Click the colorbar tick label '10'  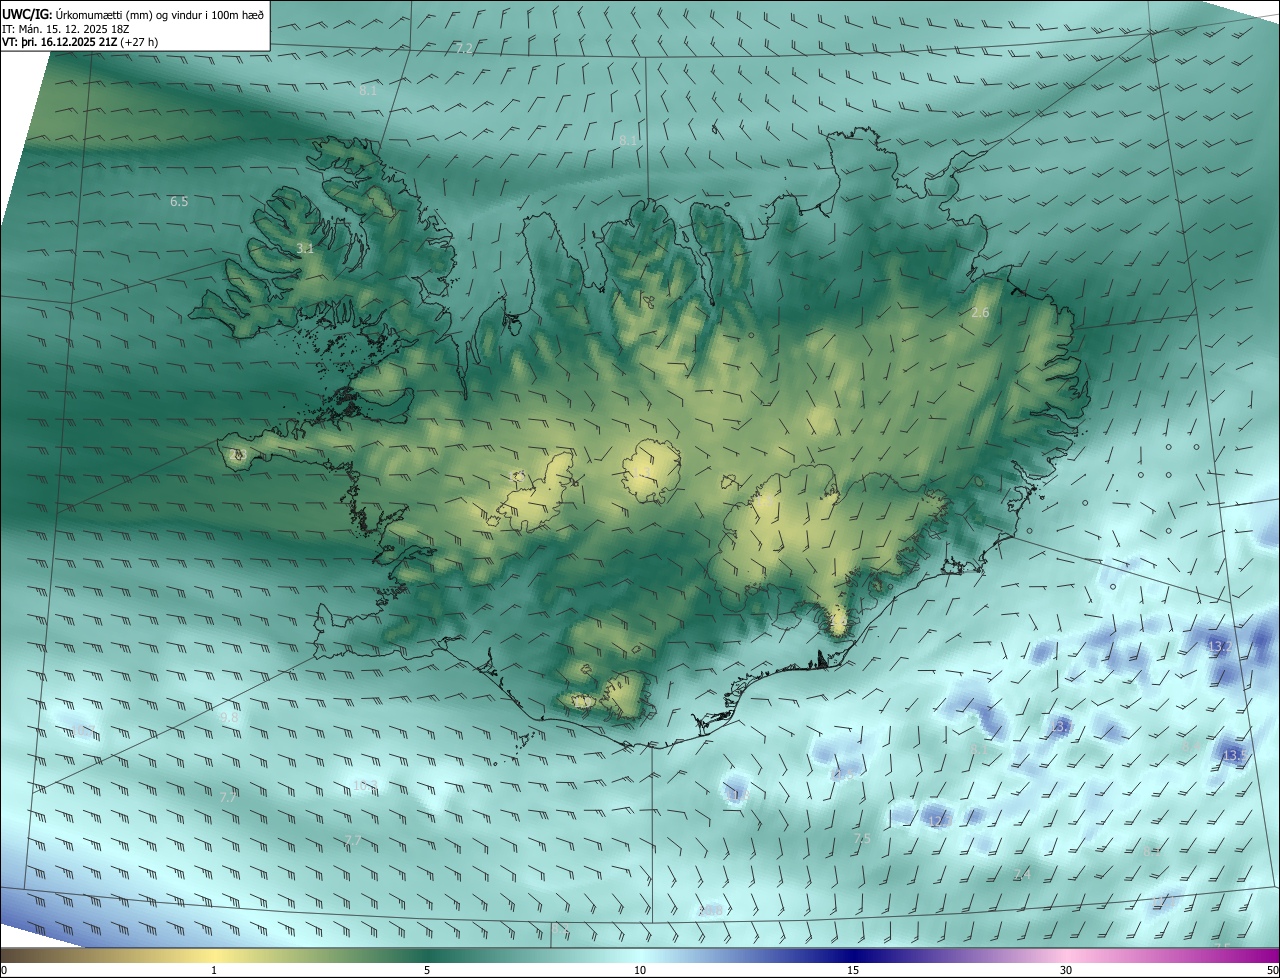640,970
